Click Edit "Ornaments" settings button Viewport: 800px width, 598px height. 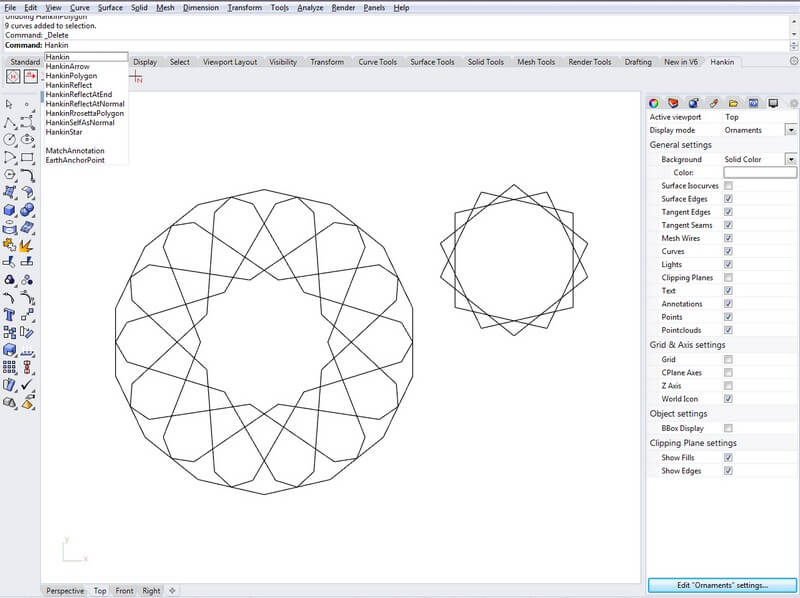tap(722, 585)
